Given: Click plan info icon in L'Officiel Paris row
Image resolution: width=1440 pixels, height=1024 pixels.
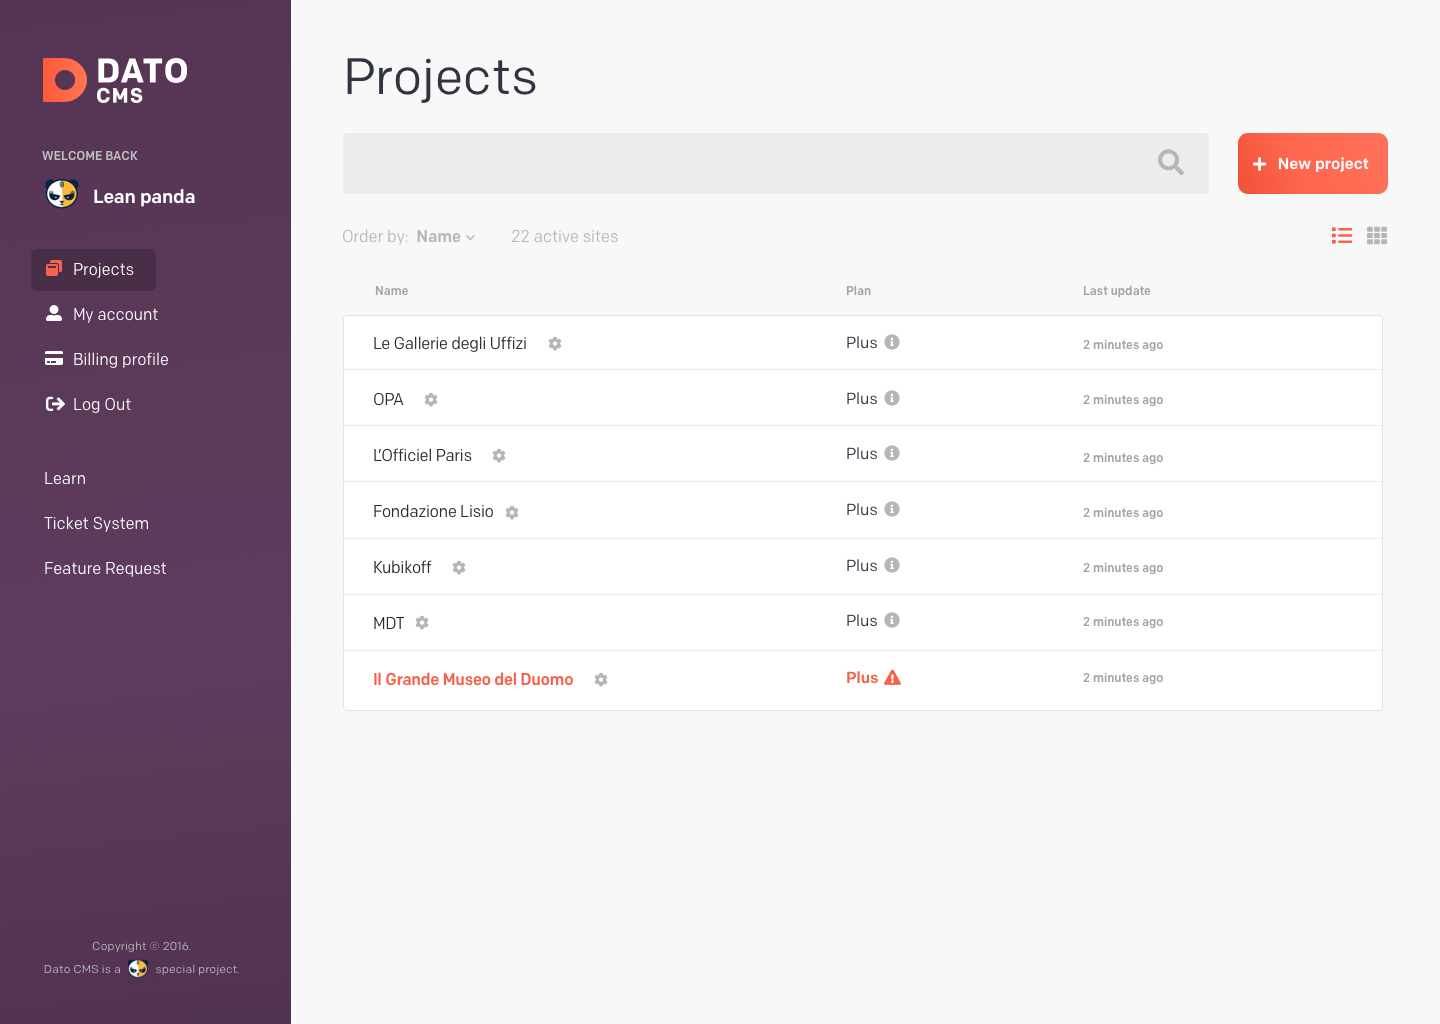Looking at the screenshot, I should pyautogui.click(x=892, y=453).
